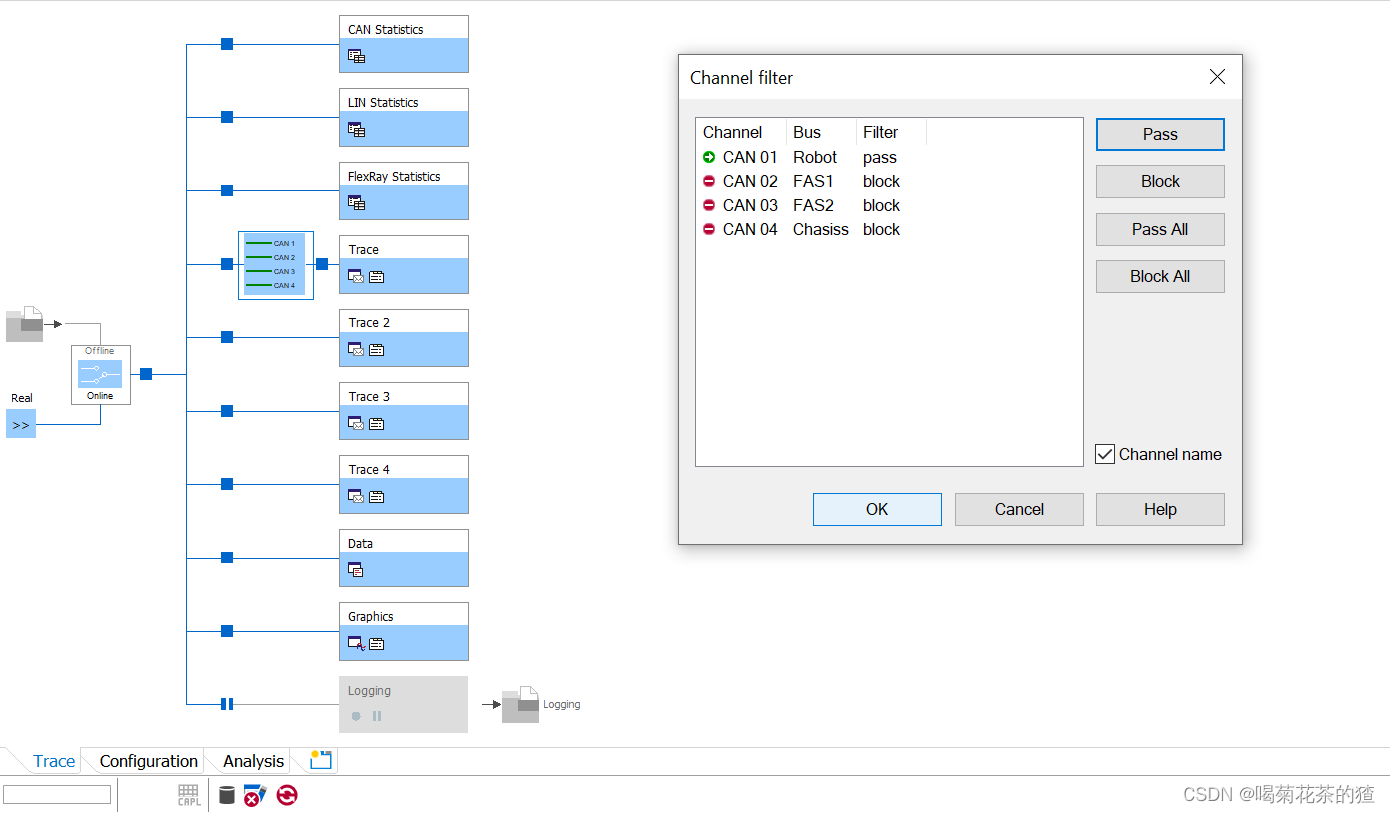Switch to the Analysis desktop tab
The image size is (1390, 813).
tap(254, 761)
